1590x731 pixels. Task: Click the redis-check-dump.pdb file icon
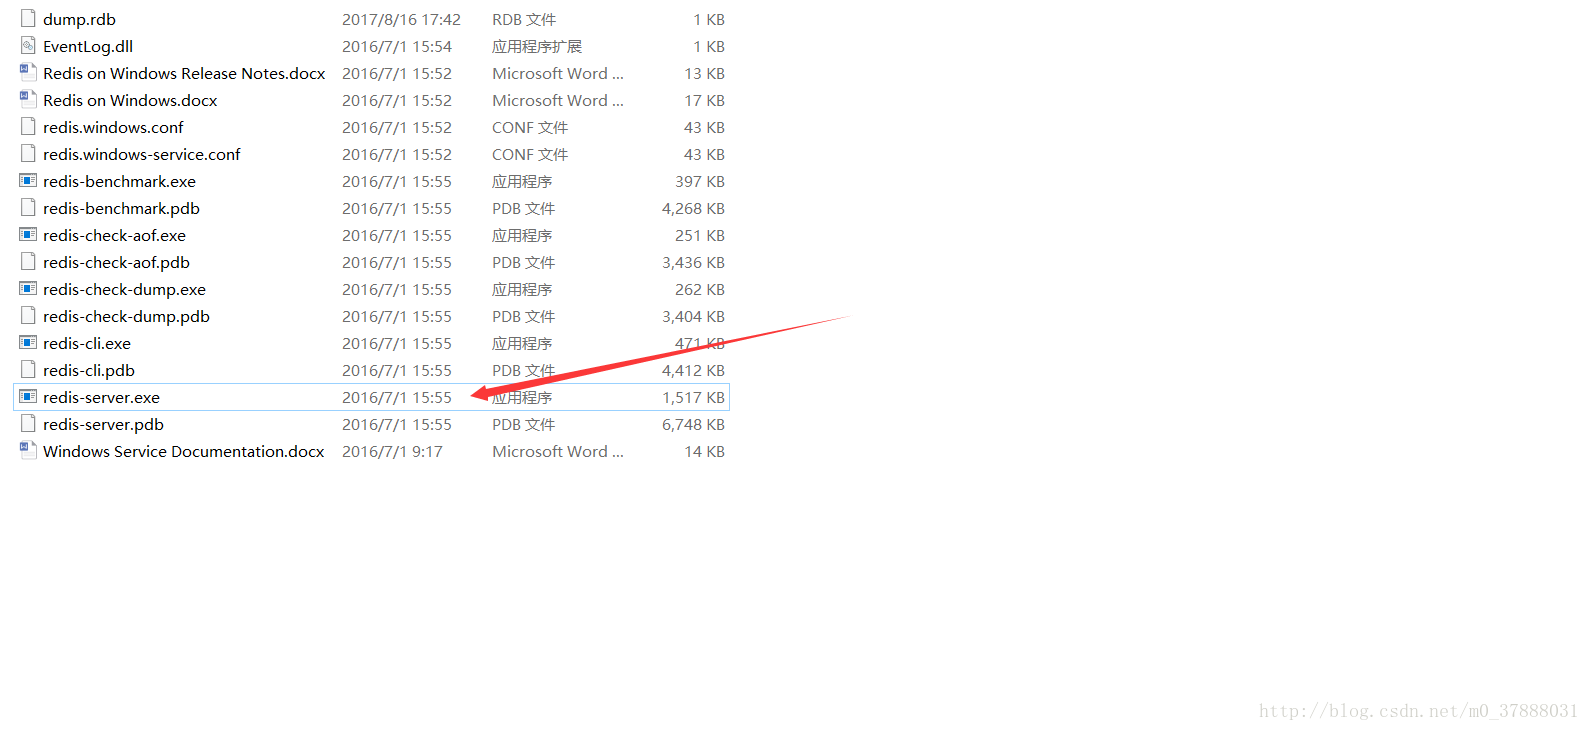point(28,316)
